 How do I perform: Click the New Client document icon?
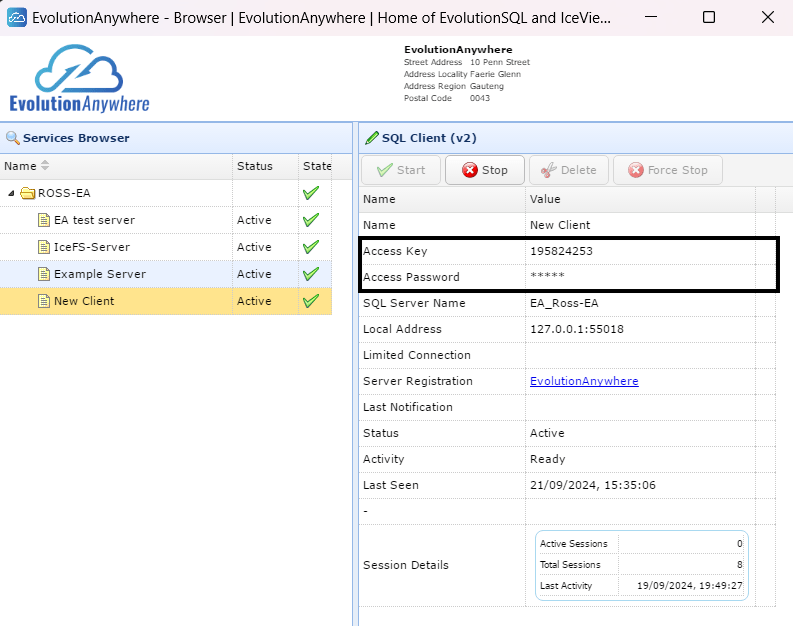point(44,301)
